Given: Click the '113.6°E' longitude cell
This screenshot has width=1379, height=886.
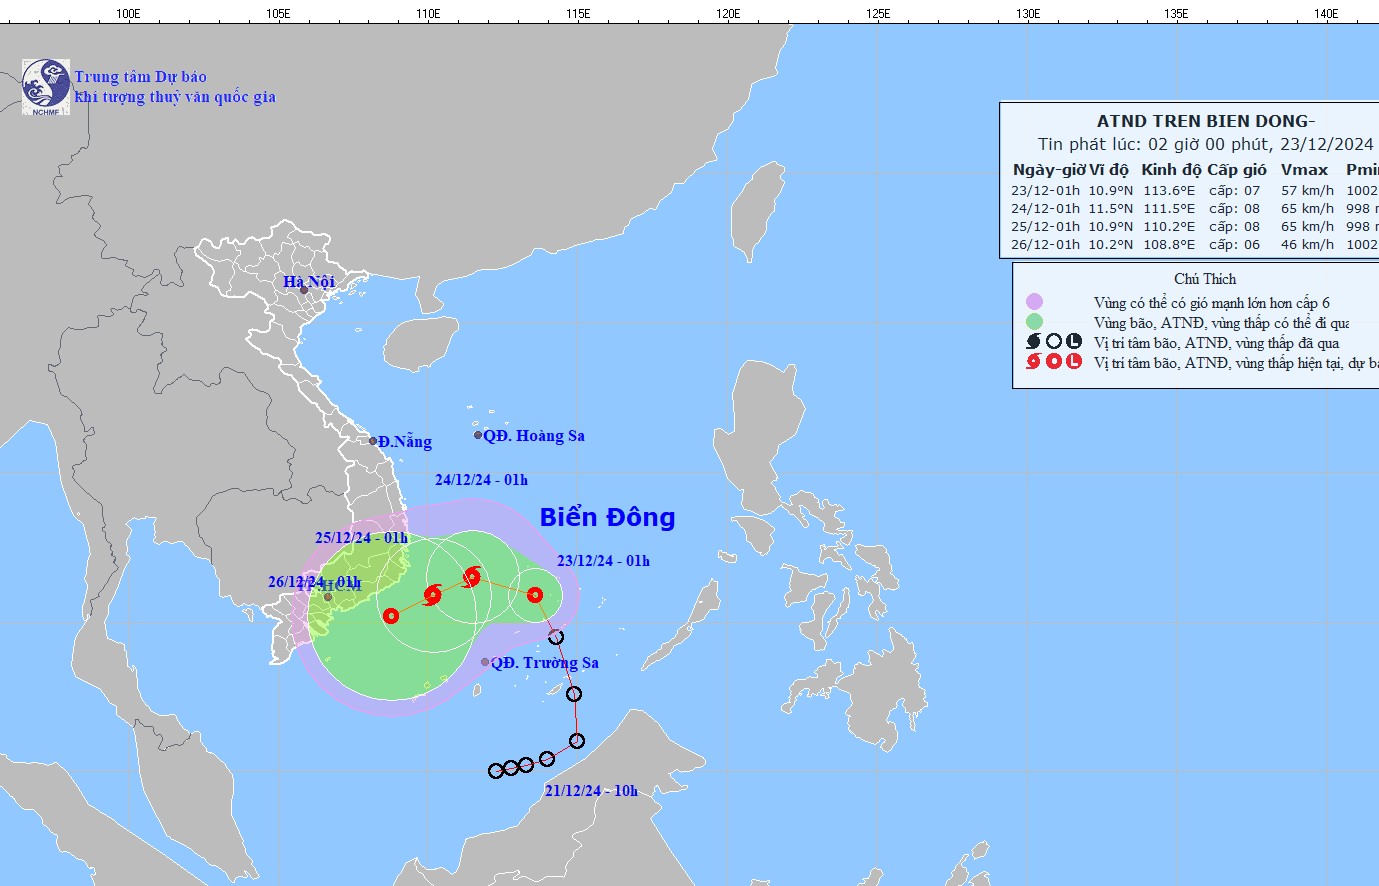Looking at the screenshot, I should (1169, 190).
